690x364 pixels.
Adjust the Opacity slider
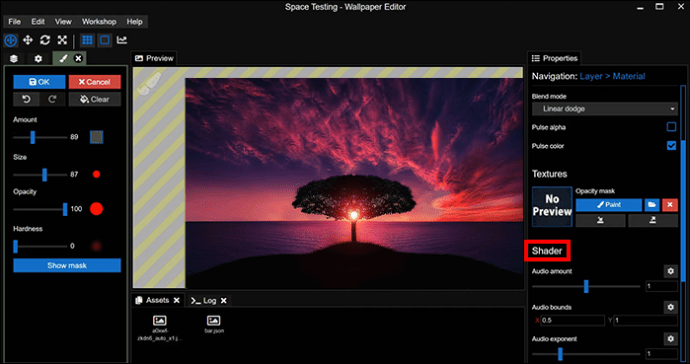click(x=40, y=209)
